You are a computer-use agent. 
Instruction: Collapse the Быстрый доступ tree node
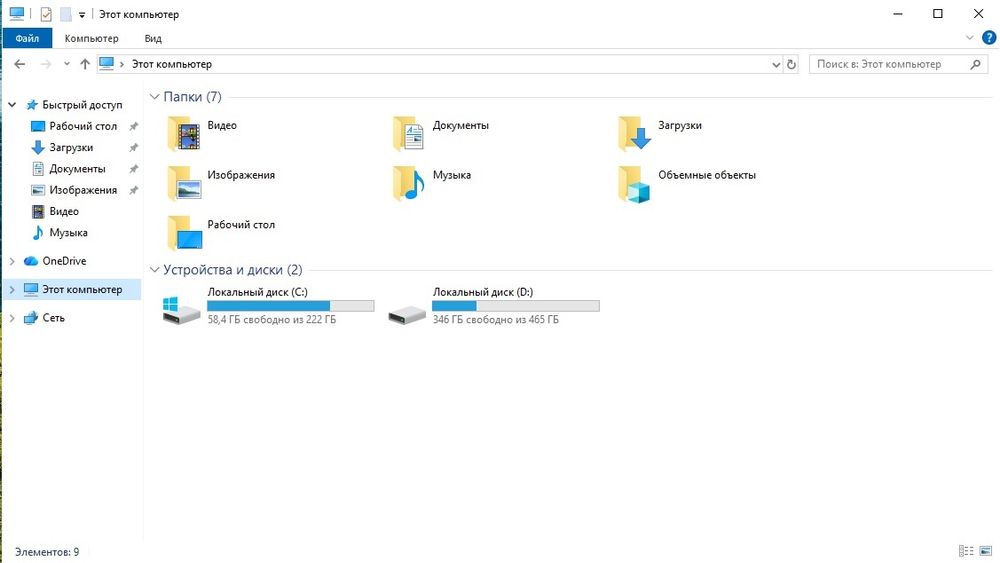(12, 105)
